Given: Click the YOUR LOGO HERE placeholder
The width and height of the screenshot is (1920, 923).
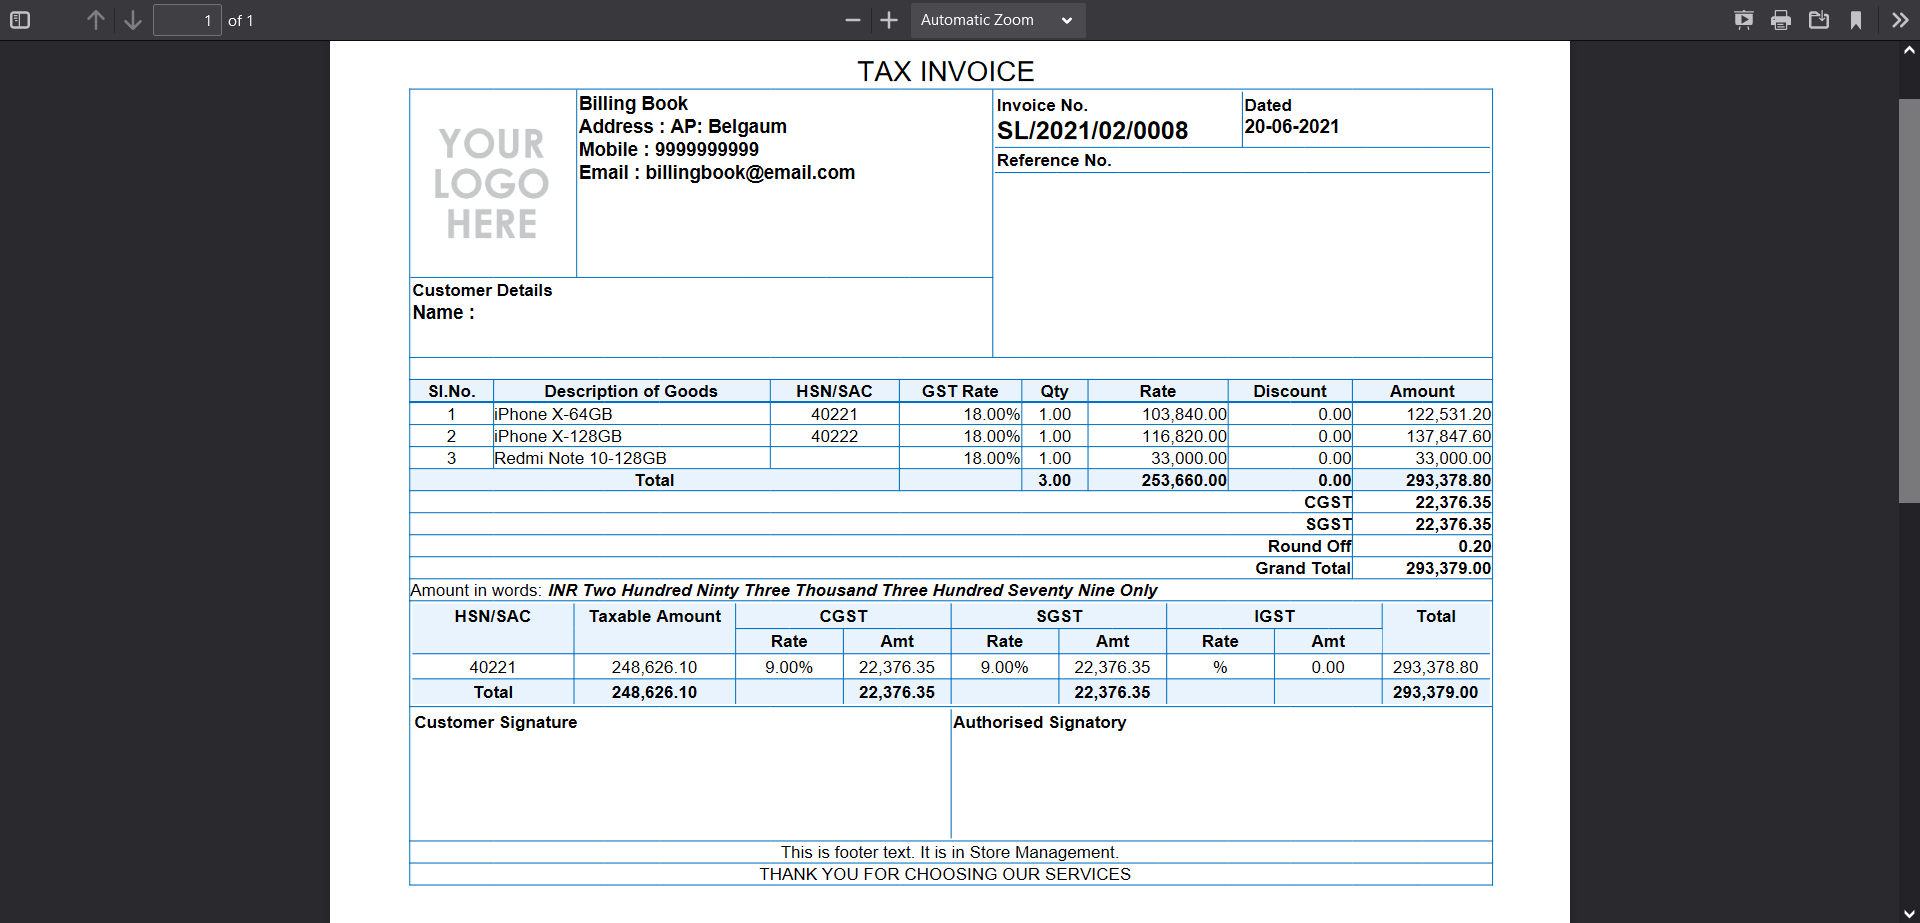Looking at the screenshot, I should pos(492,184).
